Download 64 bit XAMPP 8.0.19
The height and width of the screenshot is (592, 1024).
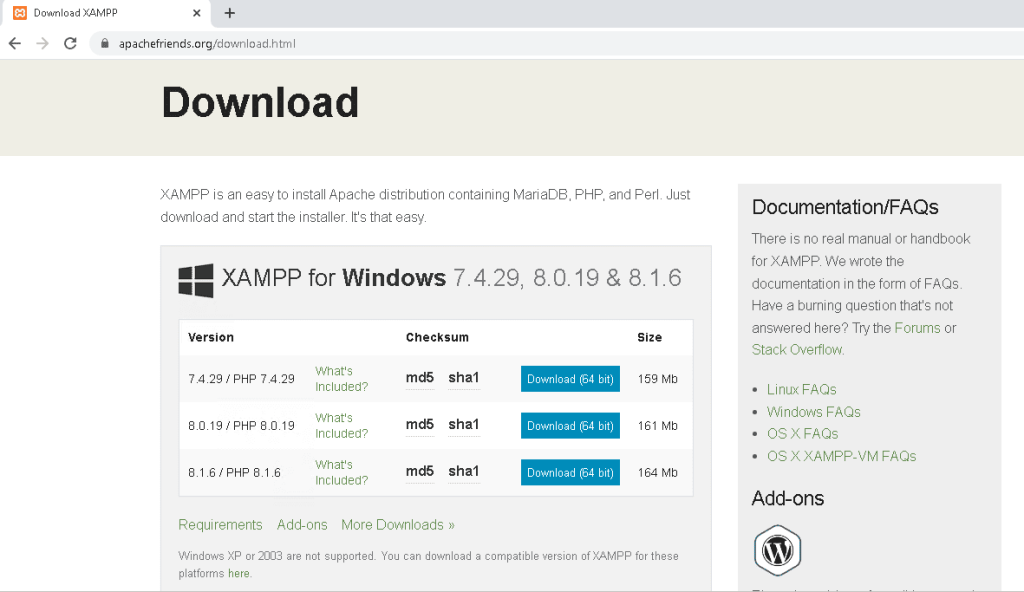(x=570, y=426)
